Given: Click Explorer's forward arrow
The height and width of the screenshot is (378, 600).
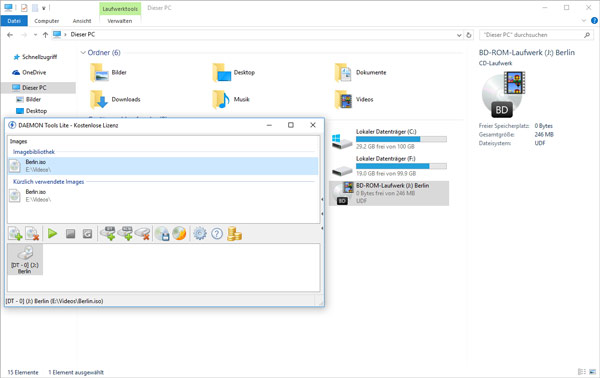Looking at the screenshot, I should (24, 35).
